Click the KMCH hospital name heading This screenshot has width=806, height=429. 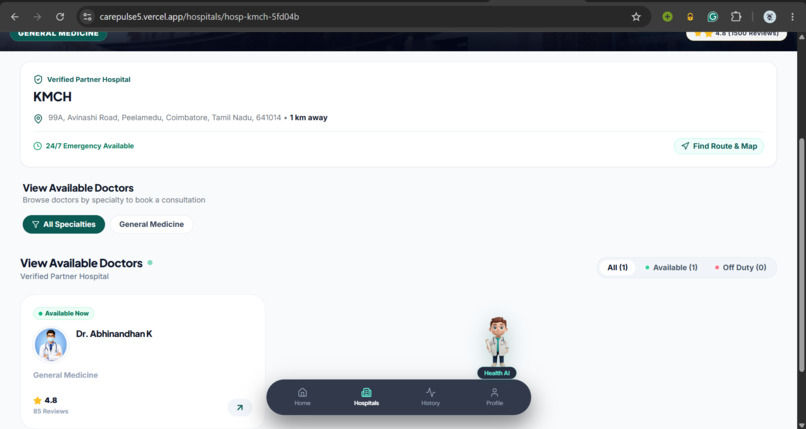coord(52,97)
